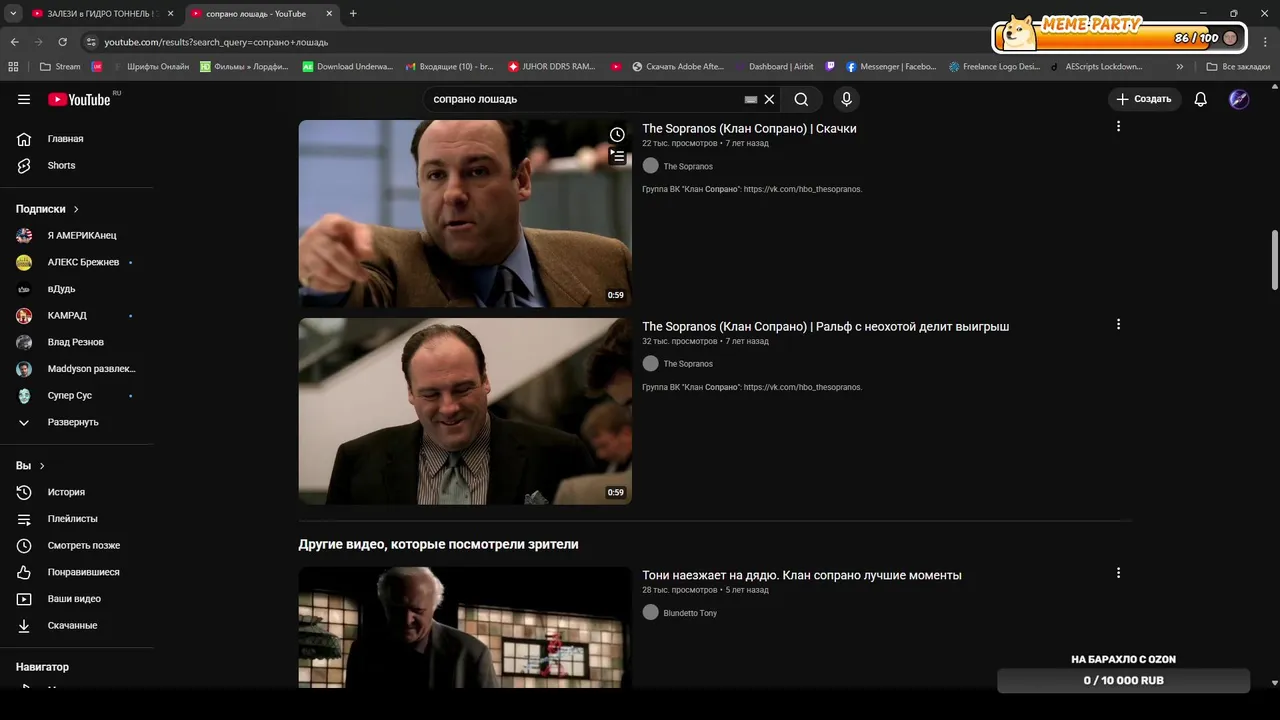This screenshot has width=1280, height=720.
Task: Open the JUHOR DDR5 RAM bookmark
Action: [x=552, y=67]
